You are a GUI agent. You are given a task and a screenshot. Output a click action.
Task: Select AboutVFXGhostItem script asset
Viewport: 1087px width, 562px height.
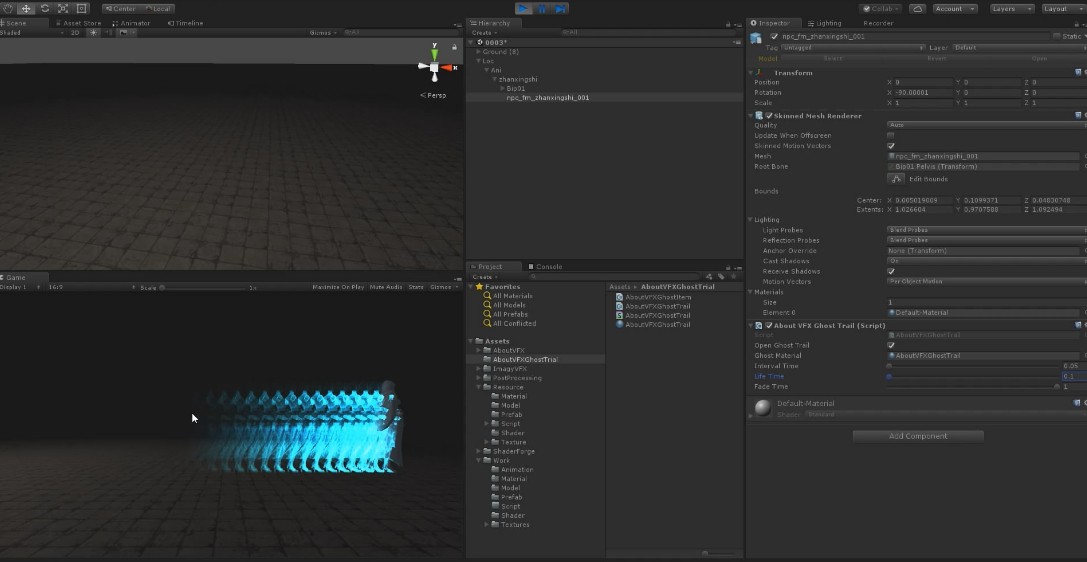[x=653, y=297]
